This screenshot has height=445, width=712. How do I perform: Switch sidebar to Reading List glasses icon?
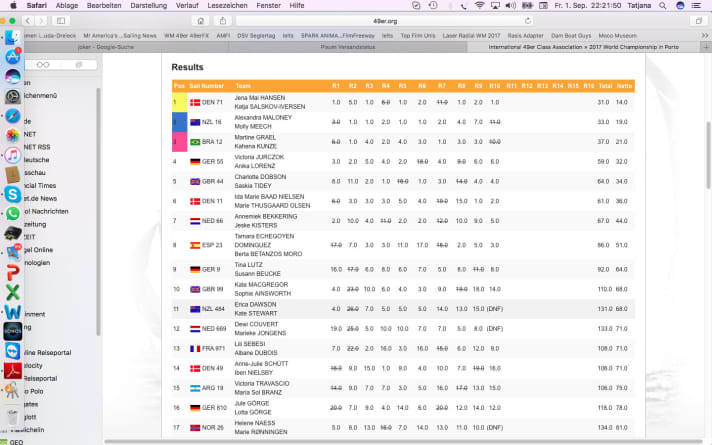43,64
